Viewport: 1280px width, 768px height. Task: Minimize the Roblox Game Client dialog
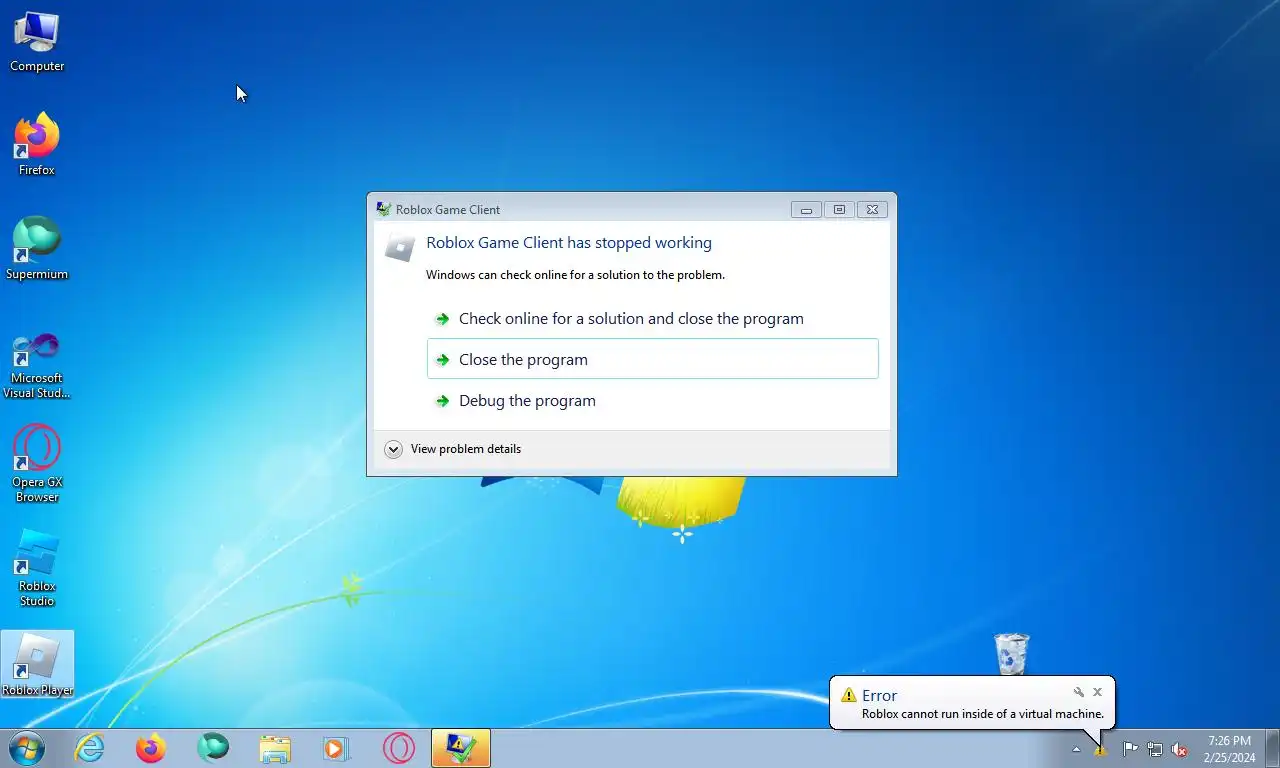pos(806,209)
